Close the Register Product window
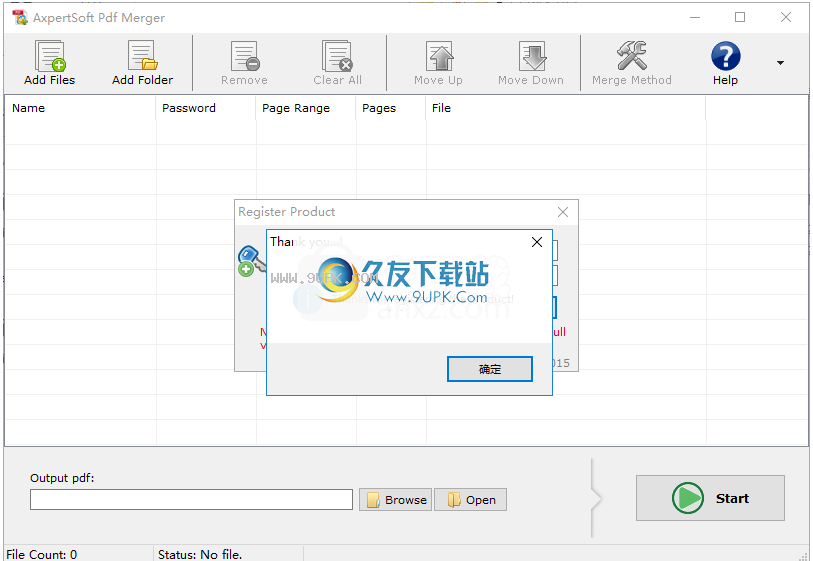 pyautogui.click(x=563, y=212)
